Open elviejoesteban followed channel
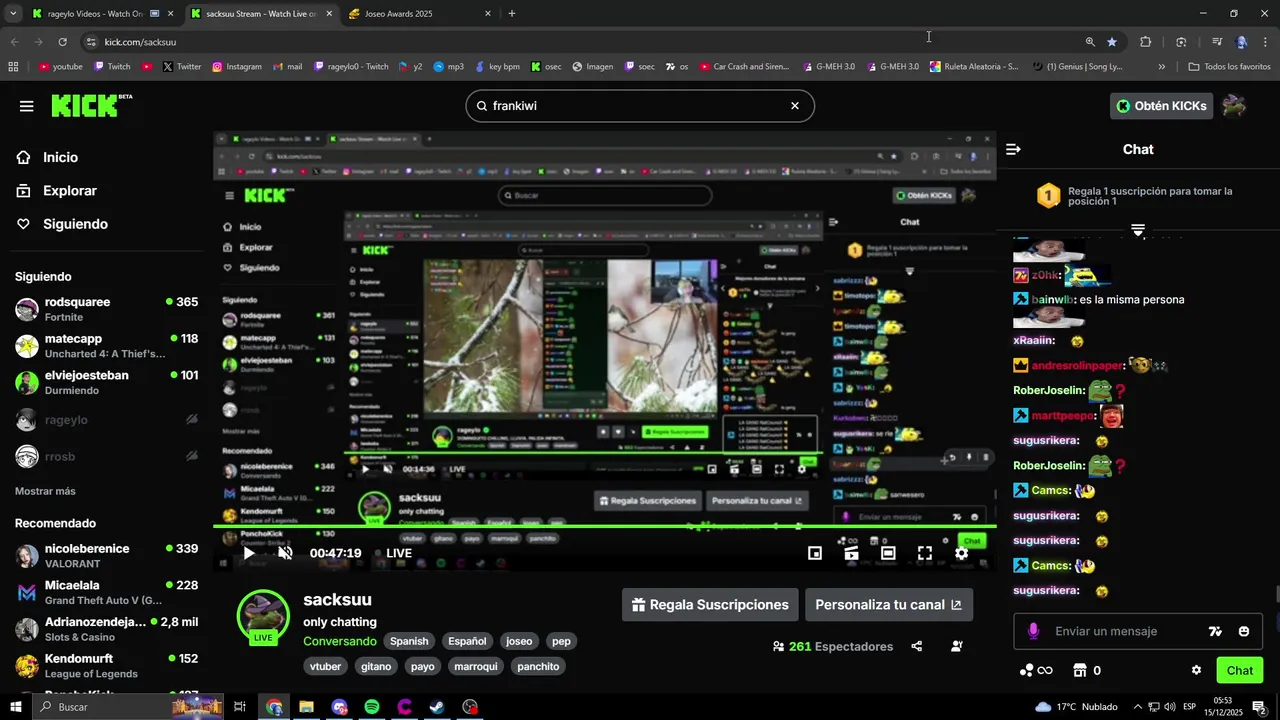1280x720 pixels. coord(106,382)
